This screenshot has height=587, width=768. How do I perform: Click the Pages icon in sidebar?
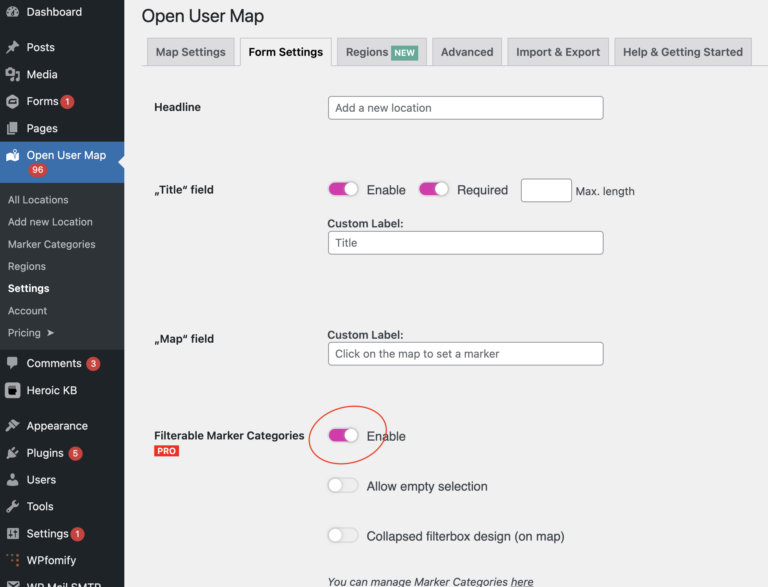pyautogui.click(x=13, y=128)
